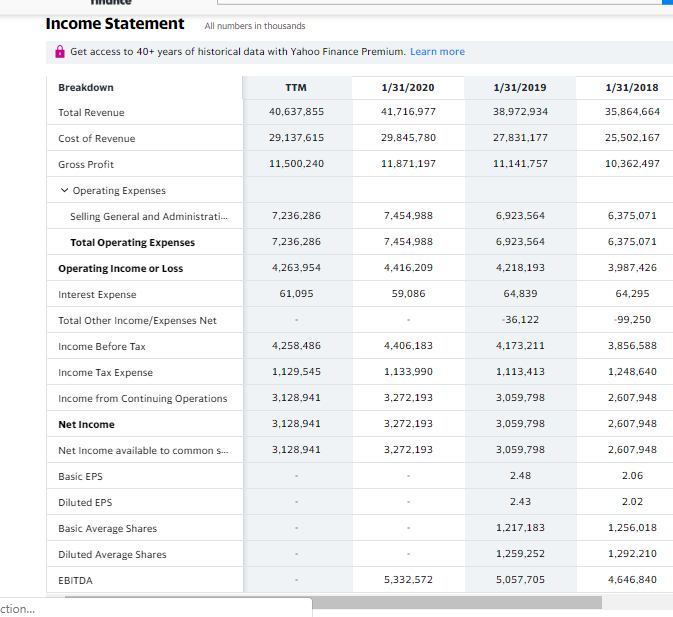The image size is (673, 617).
Task: Click 2019 Basic EPS value 2.48
Action: pyautogui.click(x=520, y=475)
